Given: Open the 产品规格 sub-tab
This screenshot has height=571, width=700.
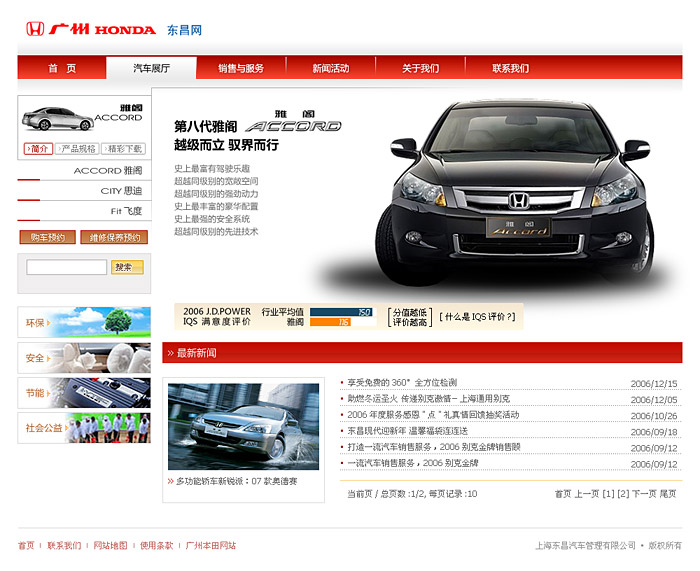Looking at the screenshot, I should coord(77,149).
